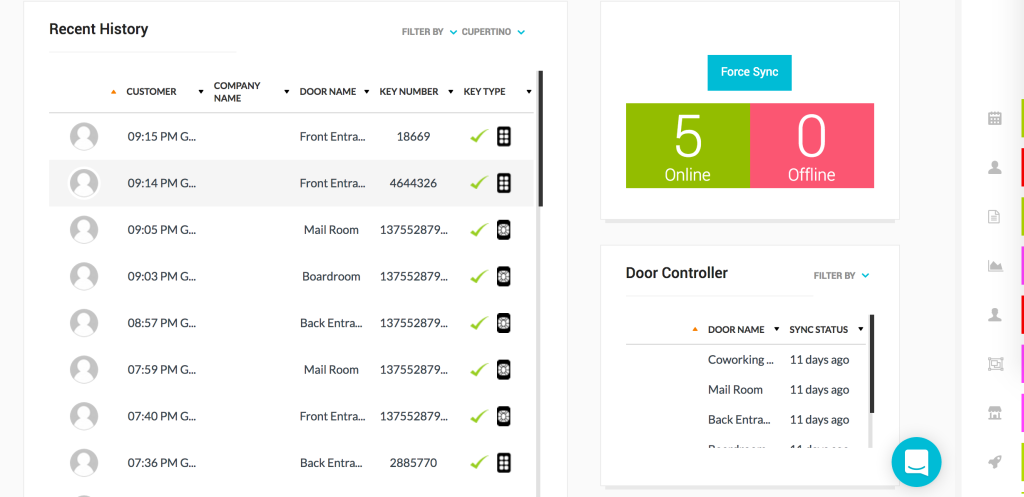The image size is (1024, 497).
Task: Click the Company Name column header label
Action: (237, 92)
